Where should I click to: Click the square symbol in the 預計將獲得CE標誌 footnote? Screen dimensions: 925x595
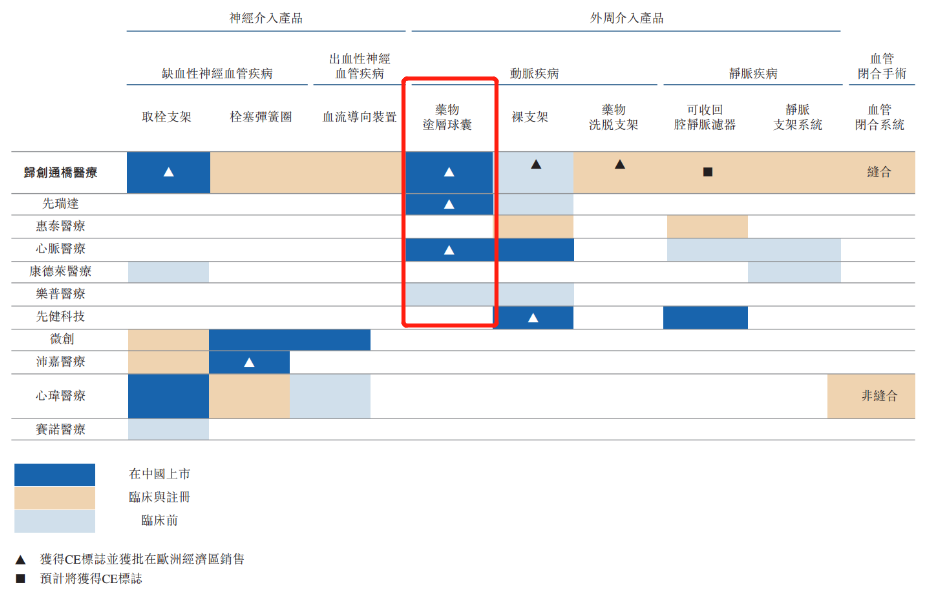tap(20, 578)
